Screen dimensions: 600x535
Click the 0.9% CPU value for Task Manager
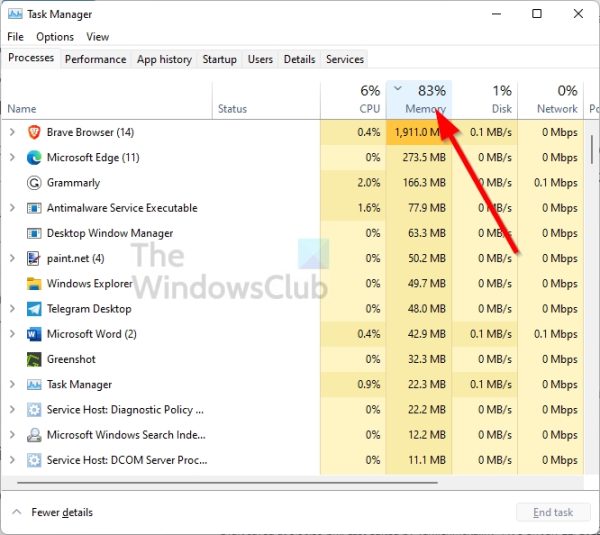[x=368, y=385]
